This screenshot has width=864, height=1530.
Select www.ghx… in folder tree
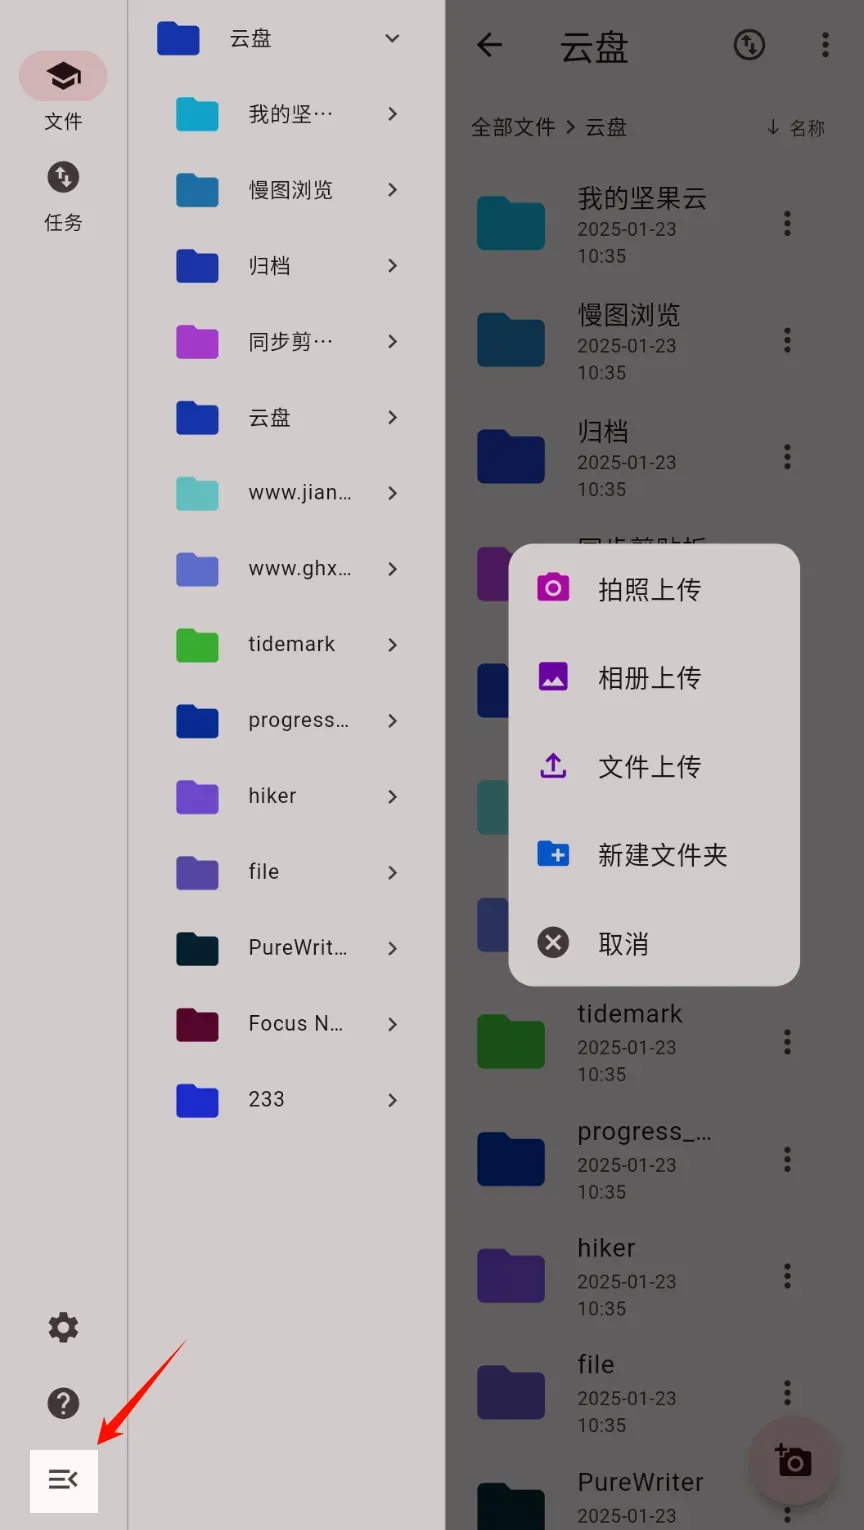(x=288, y=569)
